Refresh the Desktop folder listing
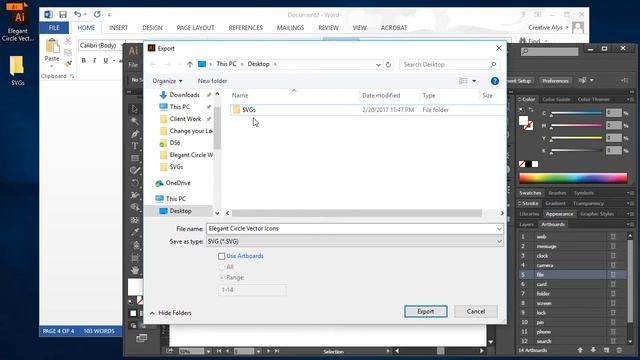Image resolution: width=640 pixels, height=360 pixels. click(389, 64)
